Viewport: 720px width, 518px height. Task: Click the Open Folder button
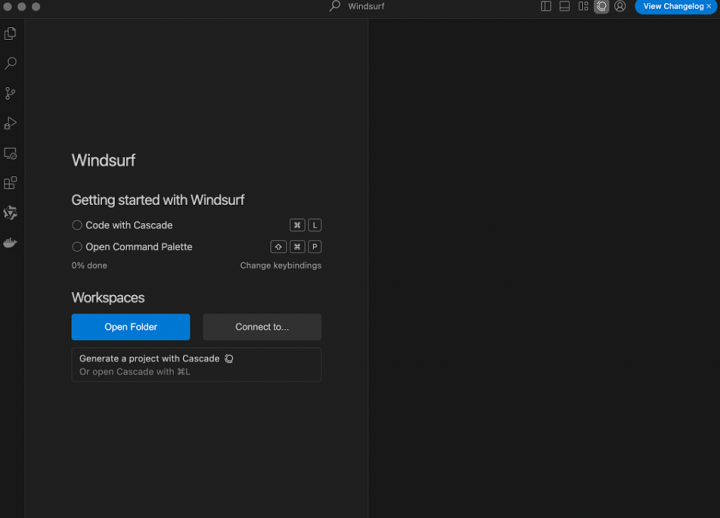point(130,327)
